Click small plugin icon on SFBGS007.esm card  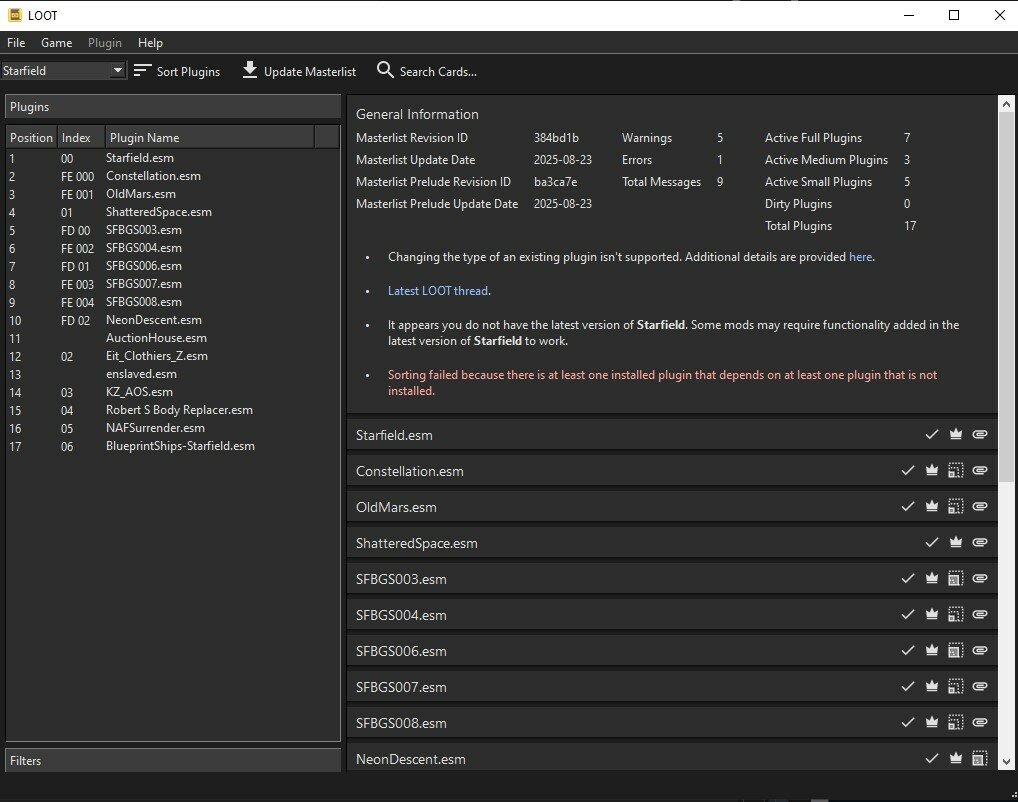click(x=956, y=686)
